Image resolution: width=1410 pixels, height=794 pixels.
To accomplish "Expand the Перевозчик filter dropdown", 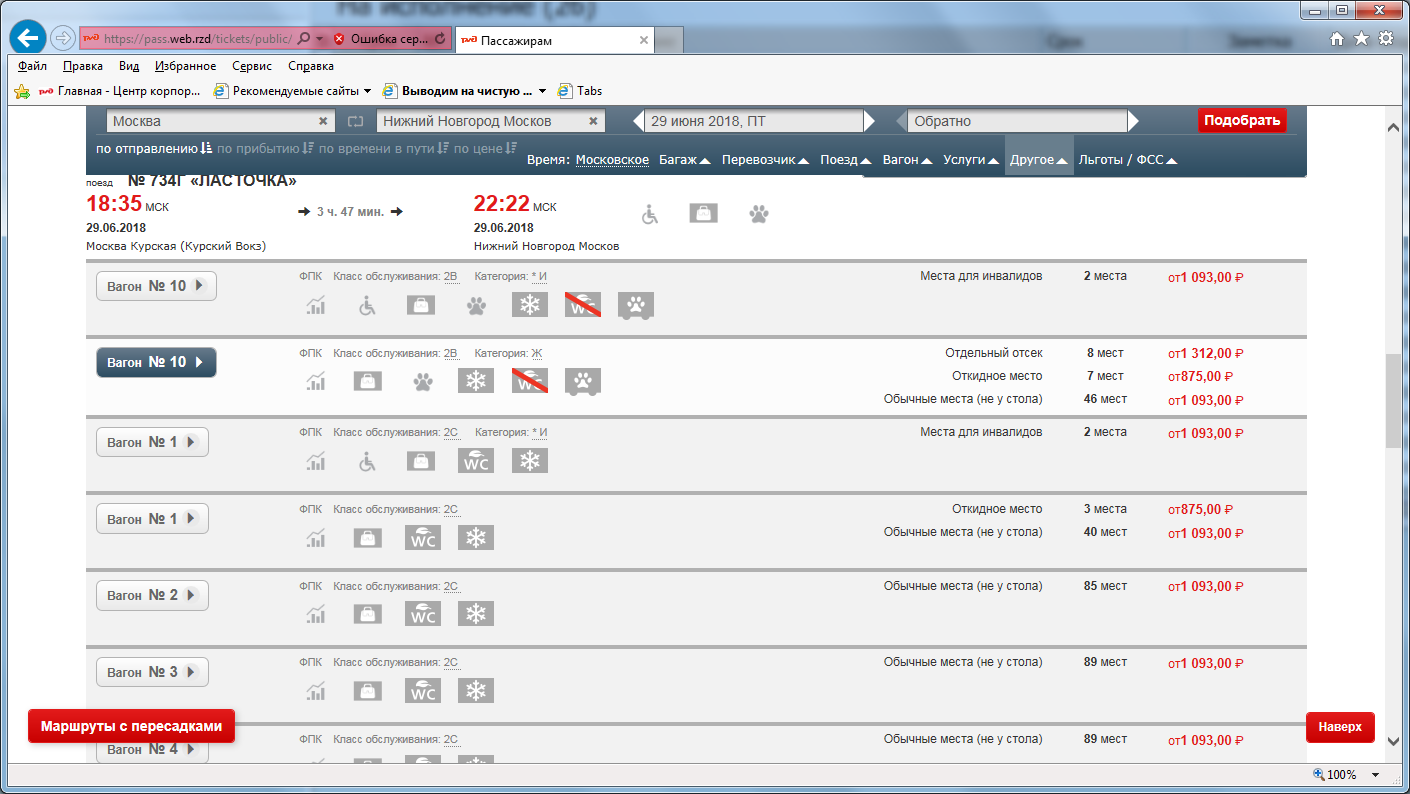I will click(765, 160).
